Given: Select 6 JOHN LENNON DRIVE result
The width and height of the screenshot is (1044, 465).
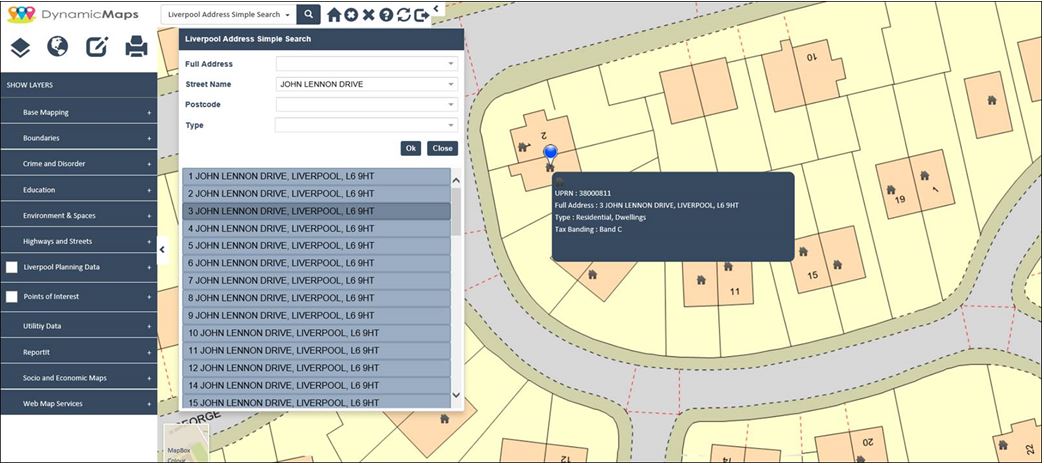Looking at the screenshot, I should [x=316, y=263].
